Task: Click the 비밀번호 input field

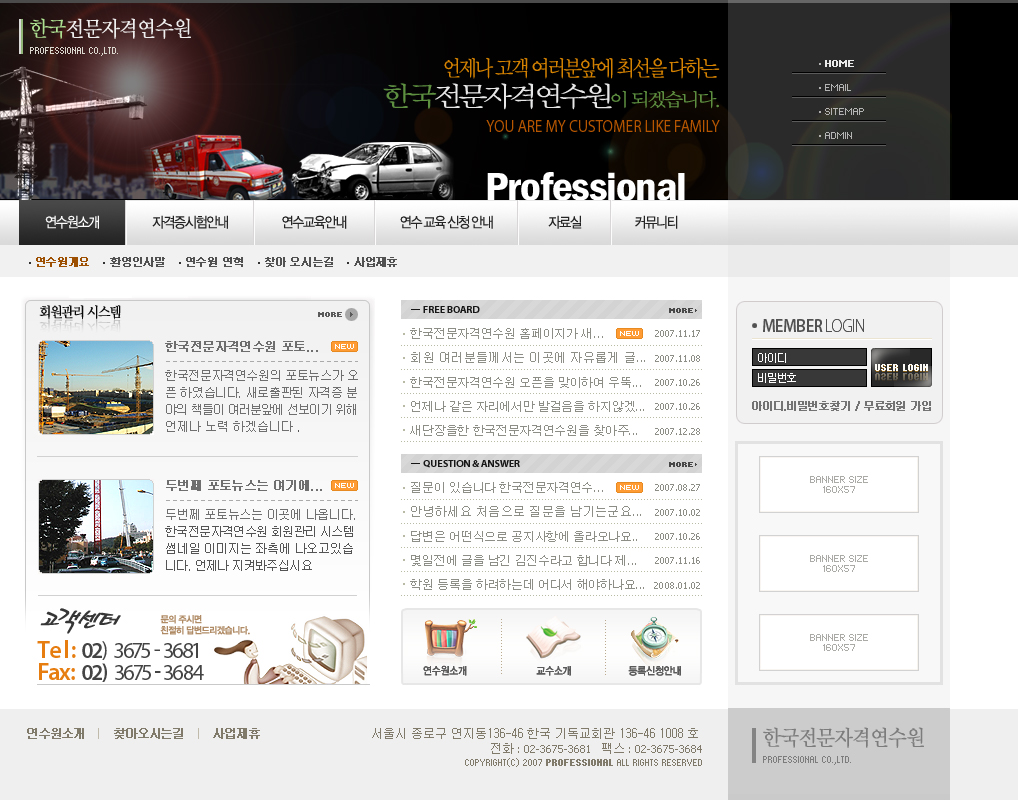Action: [809, 378]
